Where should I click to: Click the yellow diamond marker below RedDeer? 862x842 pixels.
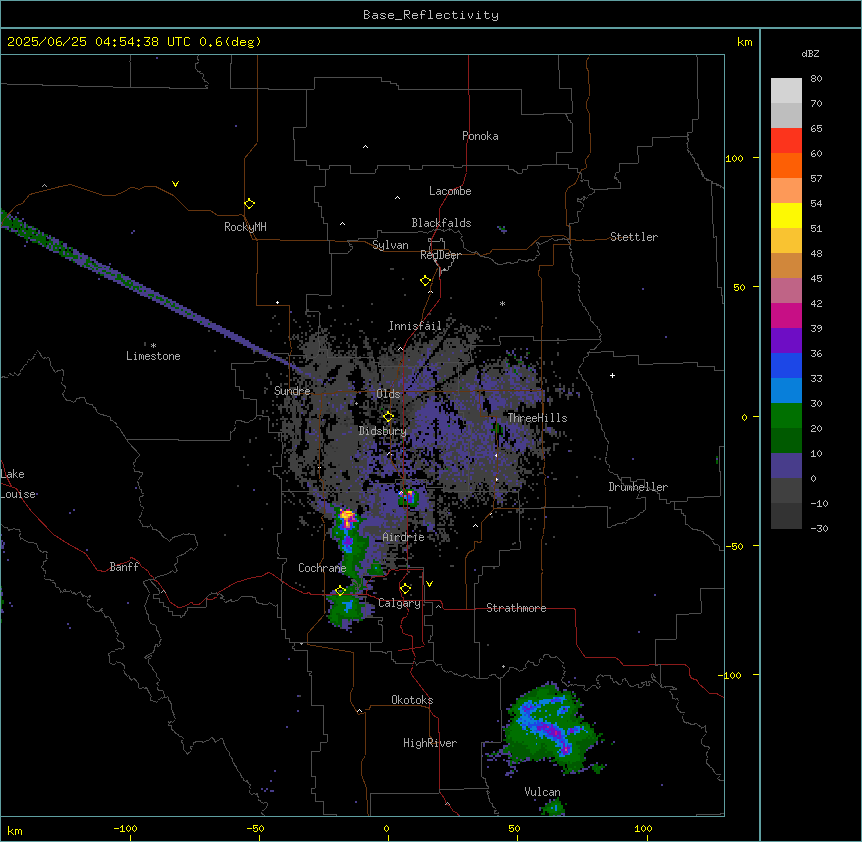point(425,281)
